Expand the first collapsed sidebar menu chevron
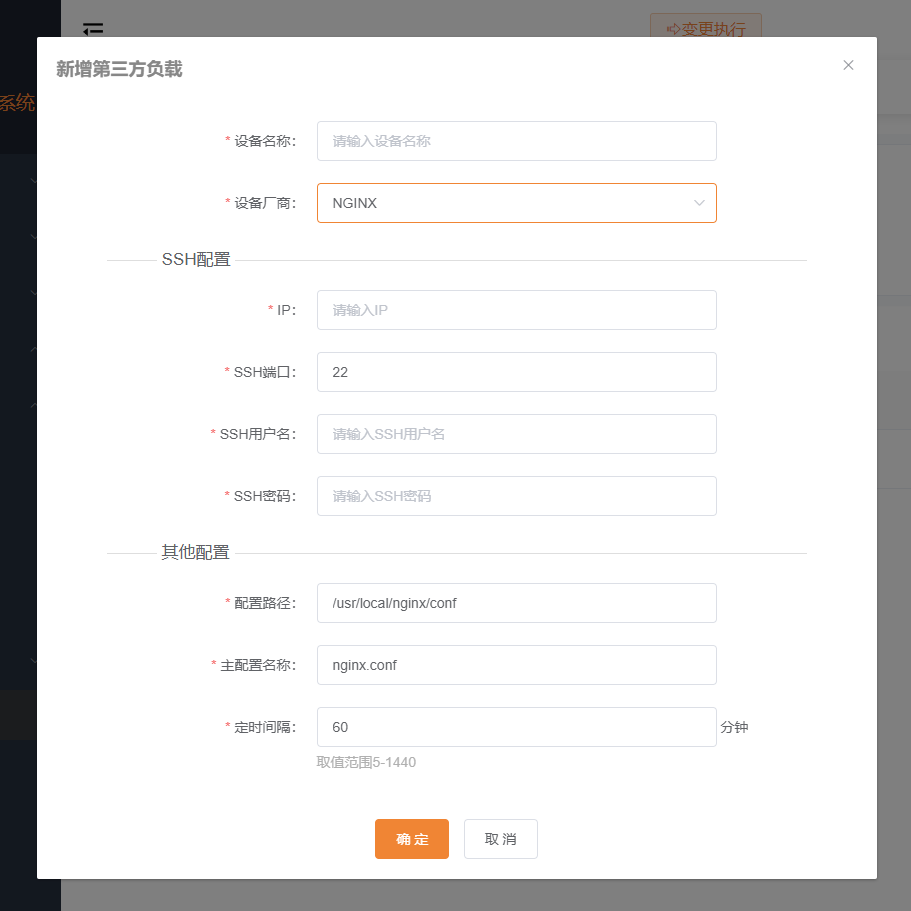 pos(32,180)
